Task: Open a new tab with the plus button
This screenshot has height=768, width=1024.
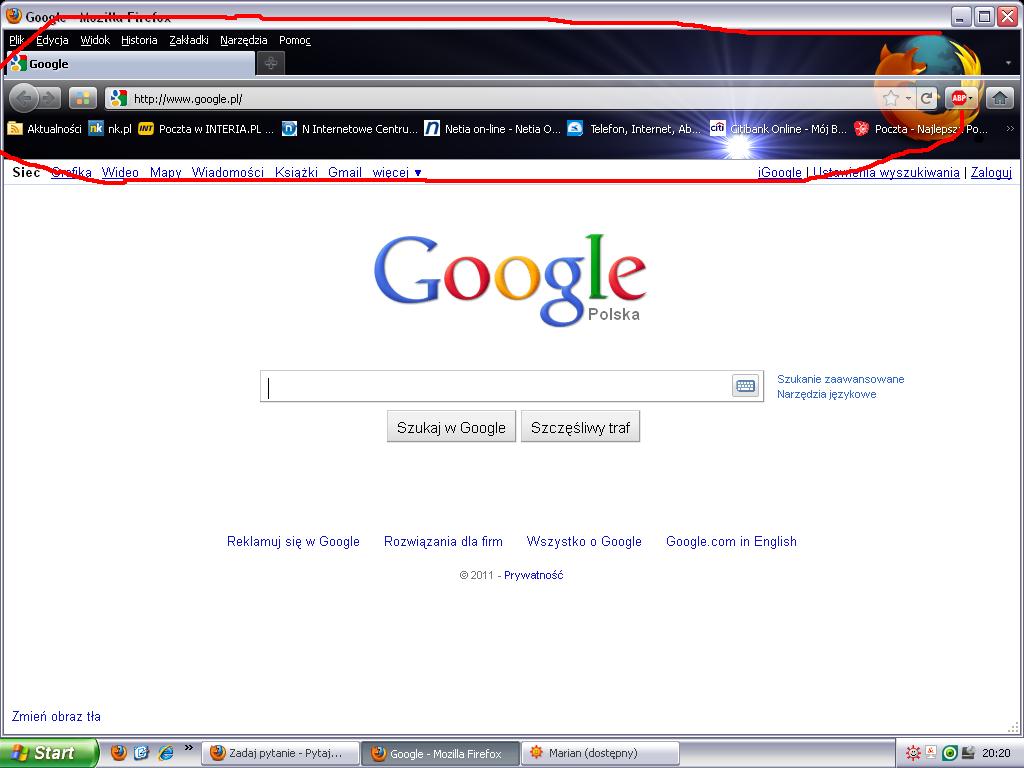Action: [x=270, y=63]
